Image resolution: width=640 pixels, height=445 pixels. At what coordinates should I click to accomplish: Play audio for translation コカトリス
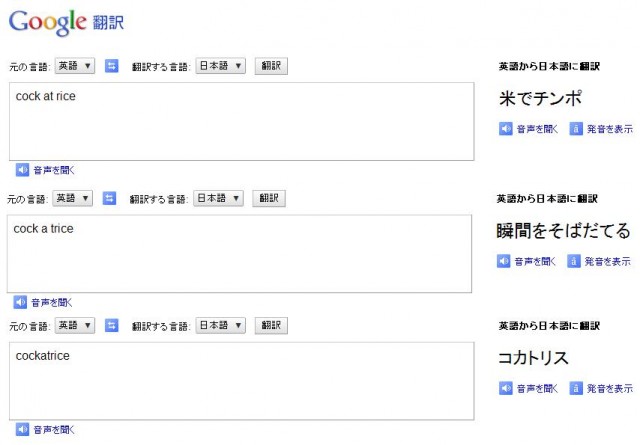(505, 388)
